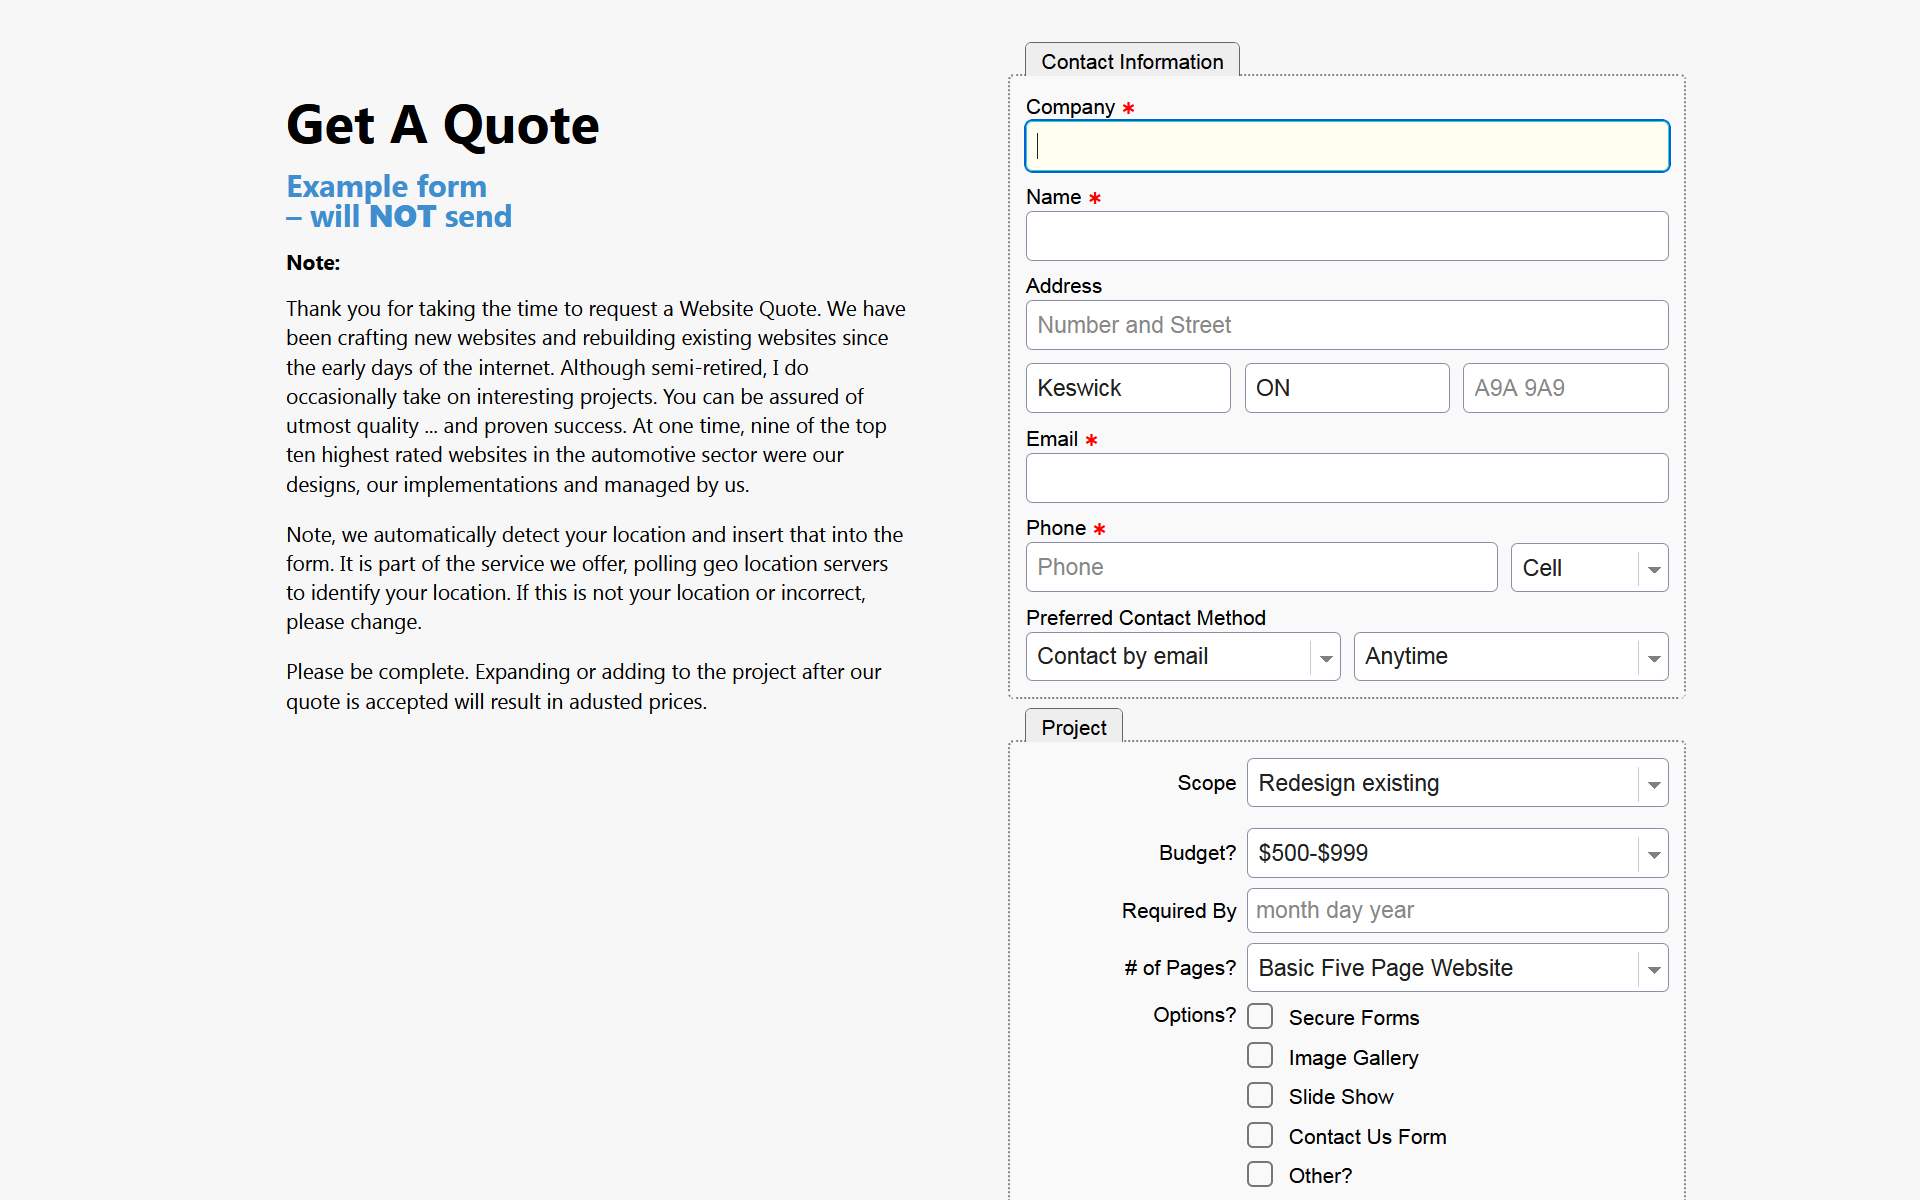This screenshot has width=1920, height=1200.
Task: Open the # of Pages dropdown
Action: point(1457,968)
